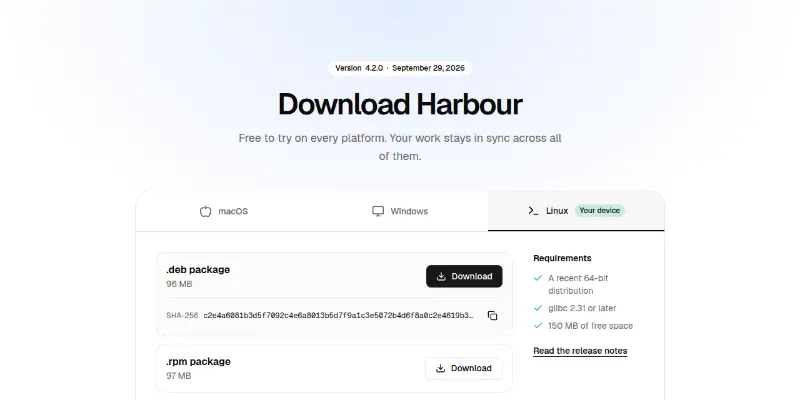Click checkmark beside glibc 2.31
This screenshot has width=800, height=400.
[538, 308]
